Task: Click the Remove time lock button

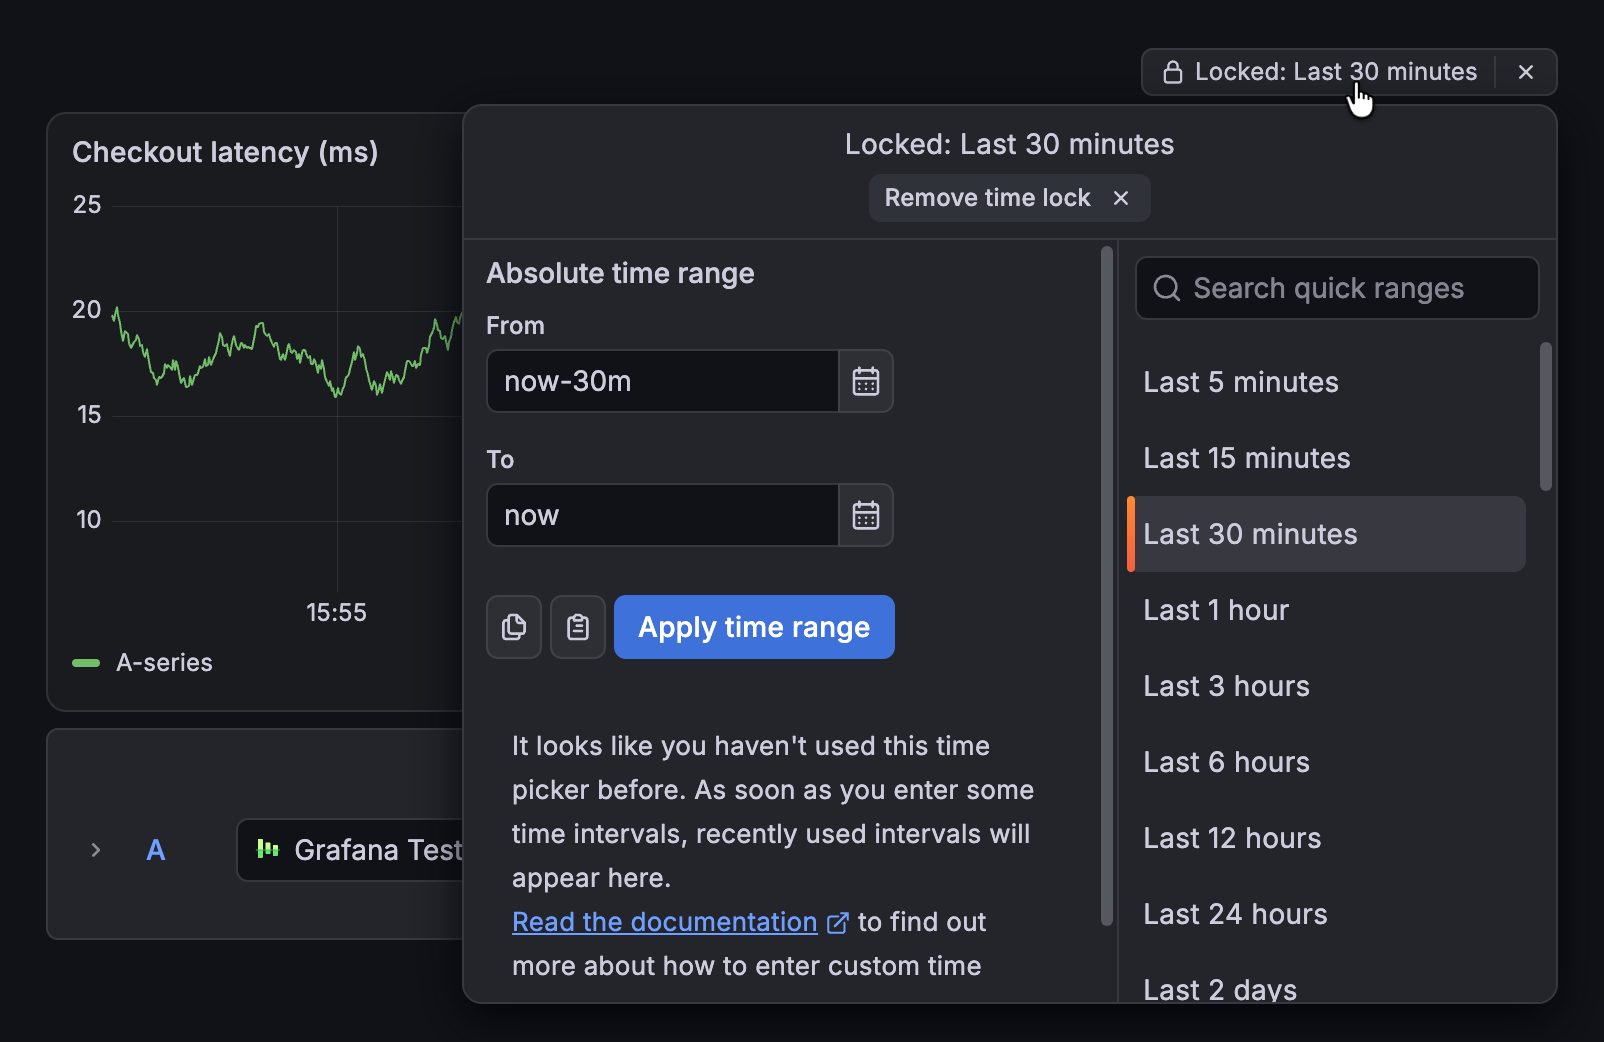Action: point(1009,198)
